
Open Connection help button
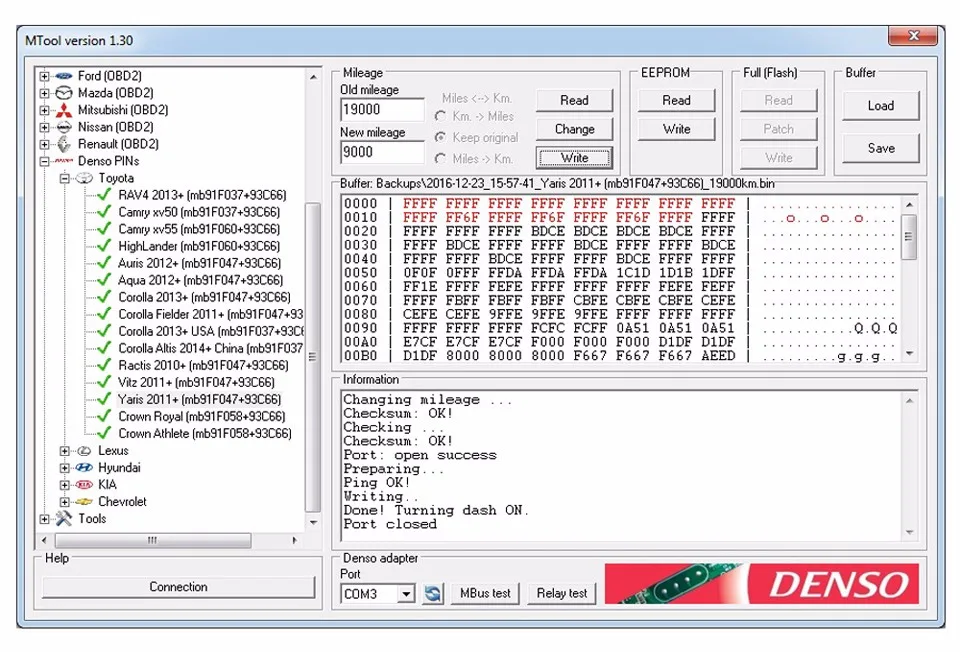pyautogui.click(x=178, y=586)
